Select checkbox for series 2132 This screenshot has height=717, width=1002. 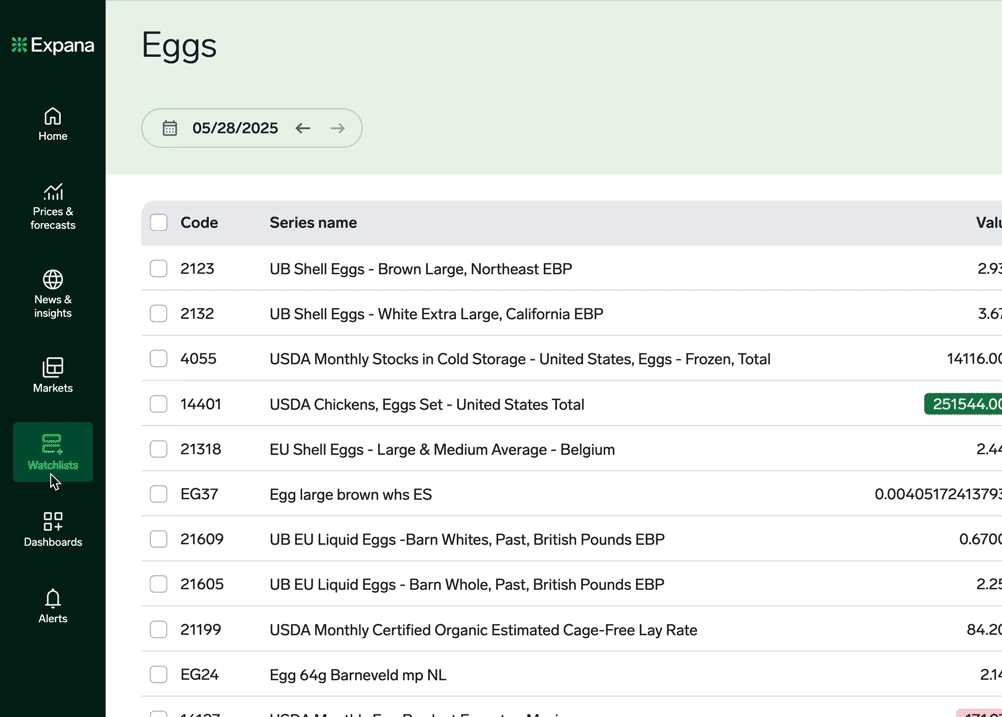click(x=158, y=314)
